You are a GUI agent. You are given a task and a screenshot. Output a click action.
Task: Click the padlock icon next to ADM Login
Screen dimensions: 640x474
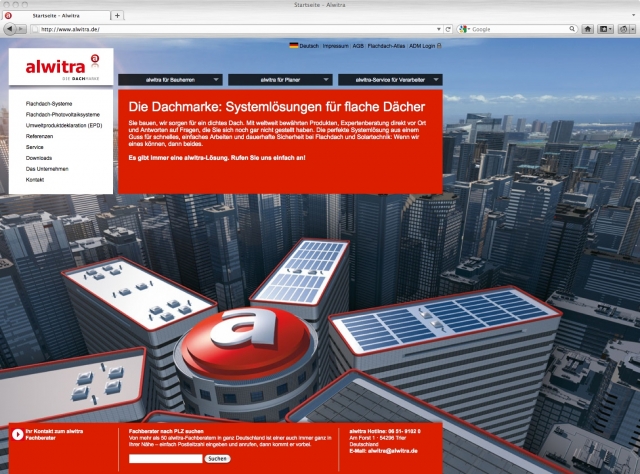point(439,46)
